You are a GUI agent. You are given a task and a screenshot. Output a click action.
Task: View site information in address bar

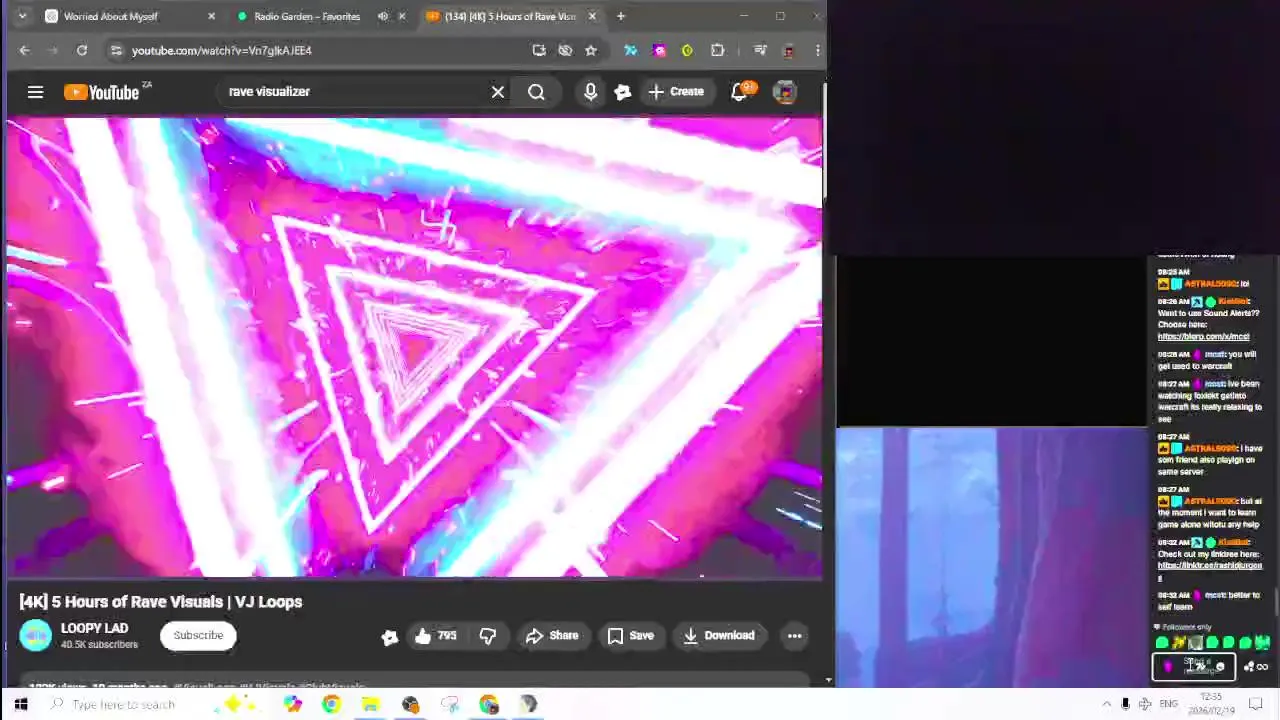click(x=116, y=50)
